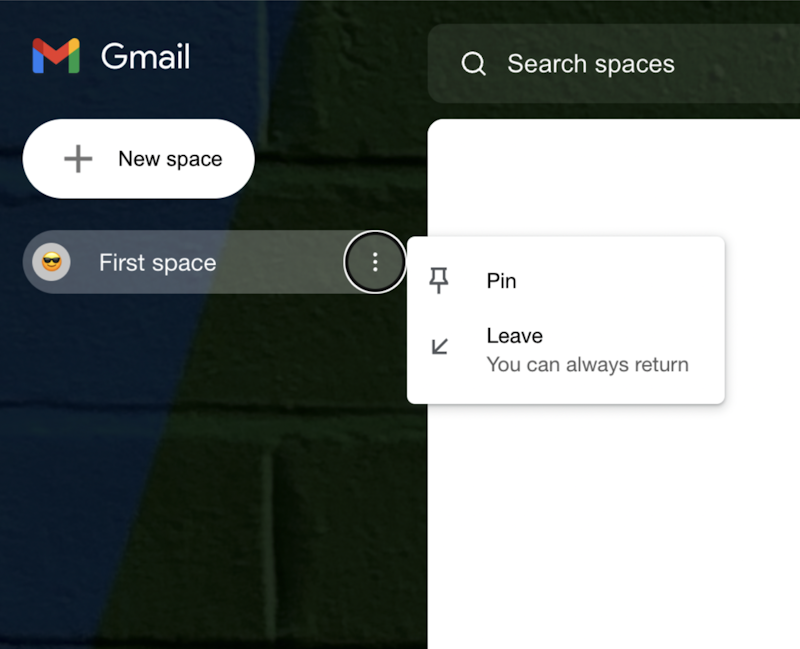Select the Gmail wordmark next to the logo
The height and width of the screenshot is (649, 800).
point(145,57)
